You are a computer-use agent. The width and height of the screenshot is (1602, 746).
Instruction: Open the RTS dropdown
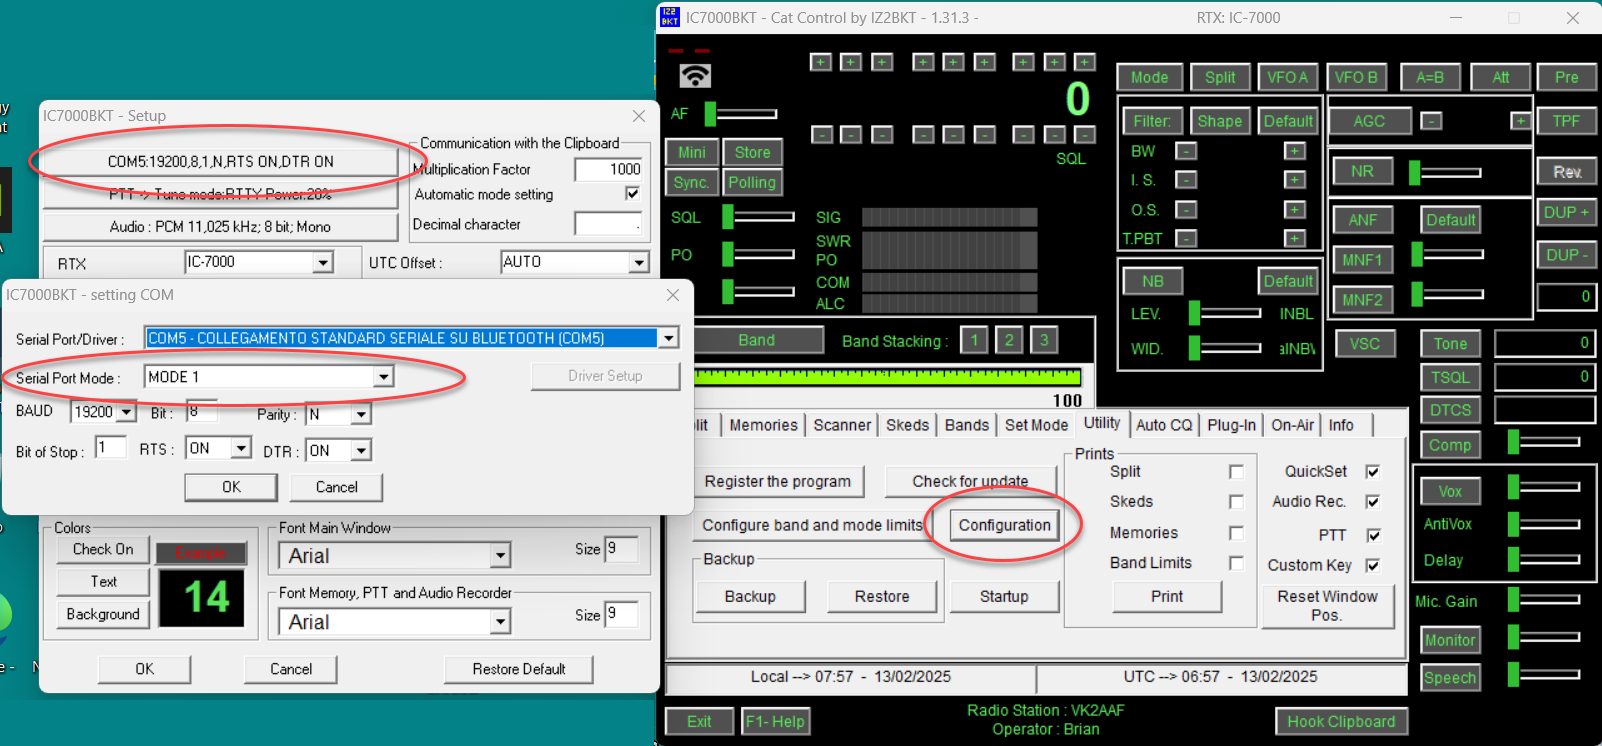pyautogui.click(x=240, y=448)
